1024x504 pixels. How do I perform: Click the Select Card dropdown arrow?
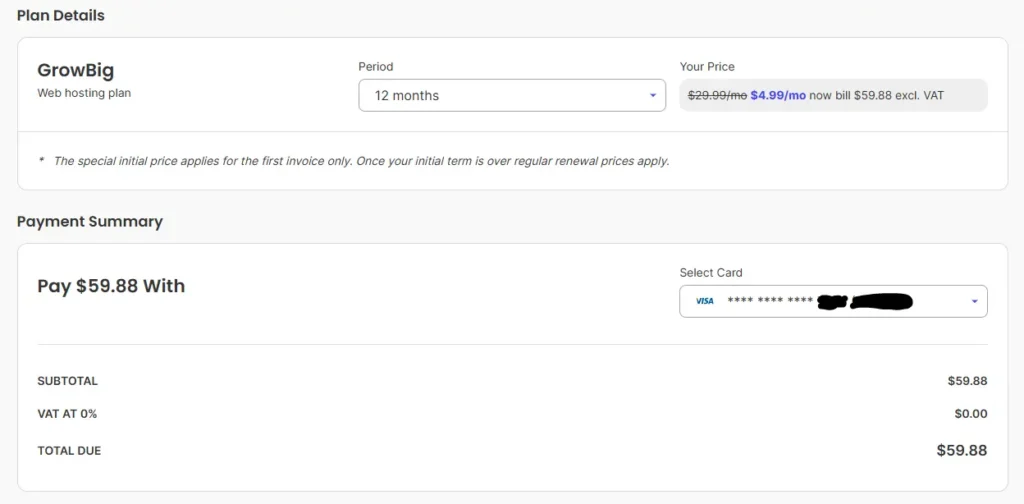(974, 302)
